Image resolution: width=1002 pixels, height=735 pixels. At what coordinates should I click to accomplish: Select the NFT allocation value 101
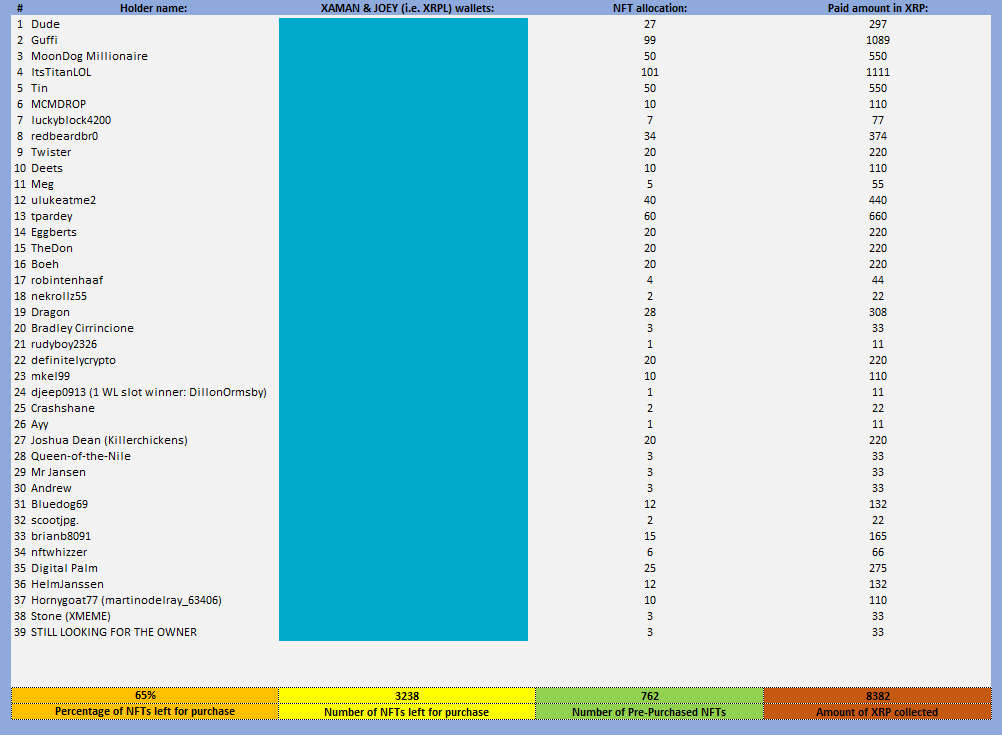coord(650,72)
